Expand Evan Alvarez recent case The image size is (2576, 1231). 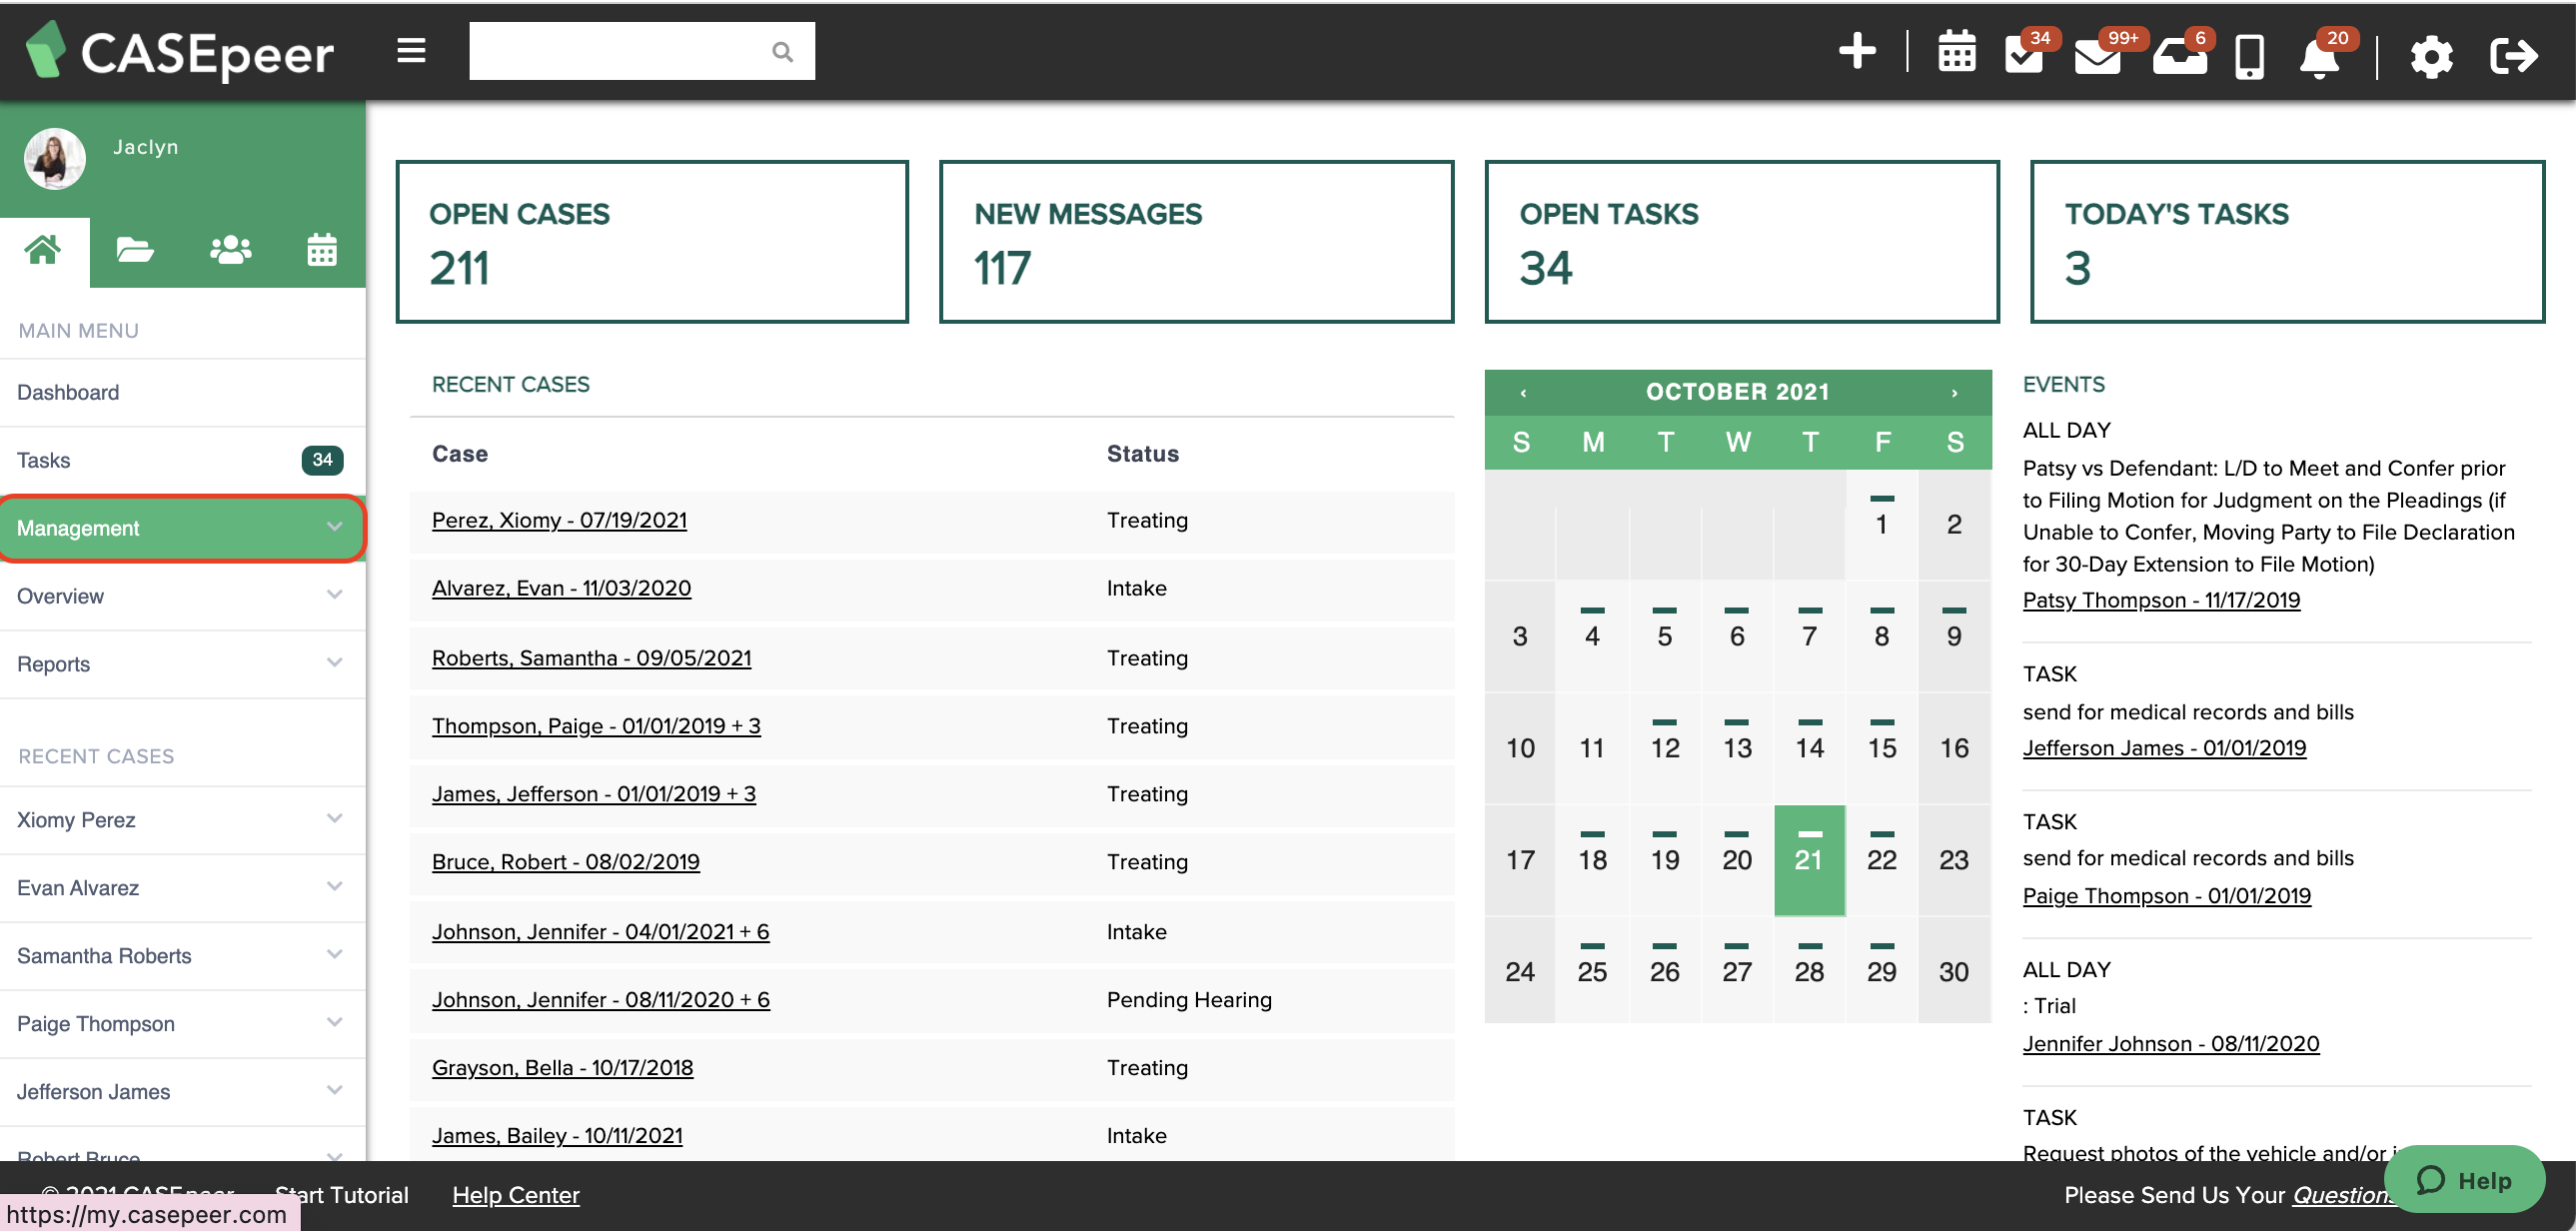(x=182, y=889)
